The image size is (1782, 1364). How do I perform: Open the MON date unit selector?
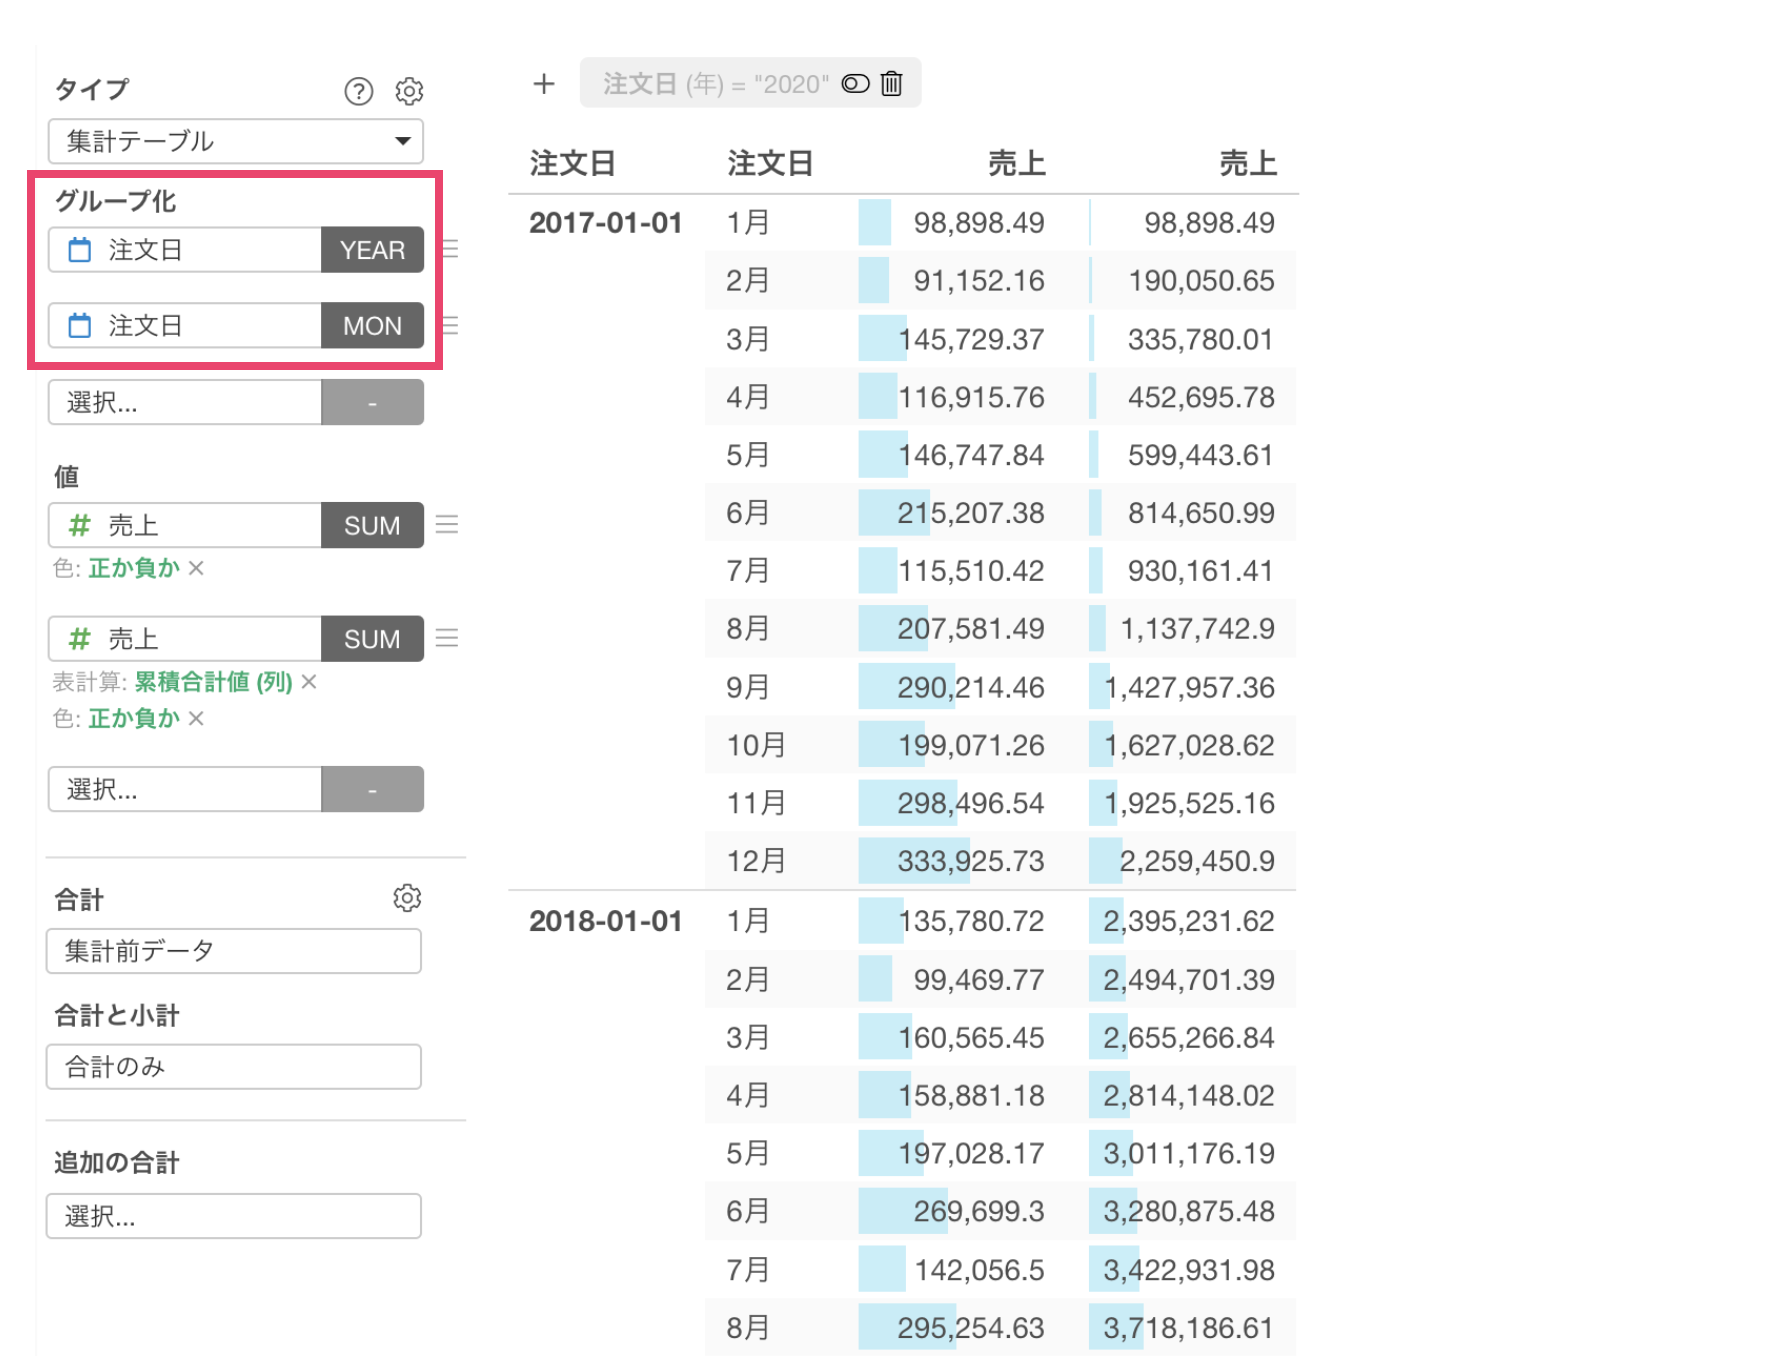(x=372, y=326)
